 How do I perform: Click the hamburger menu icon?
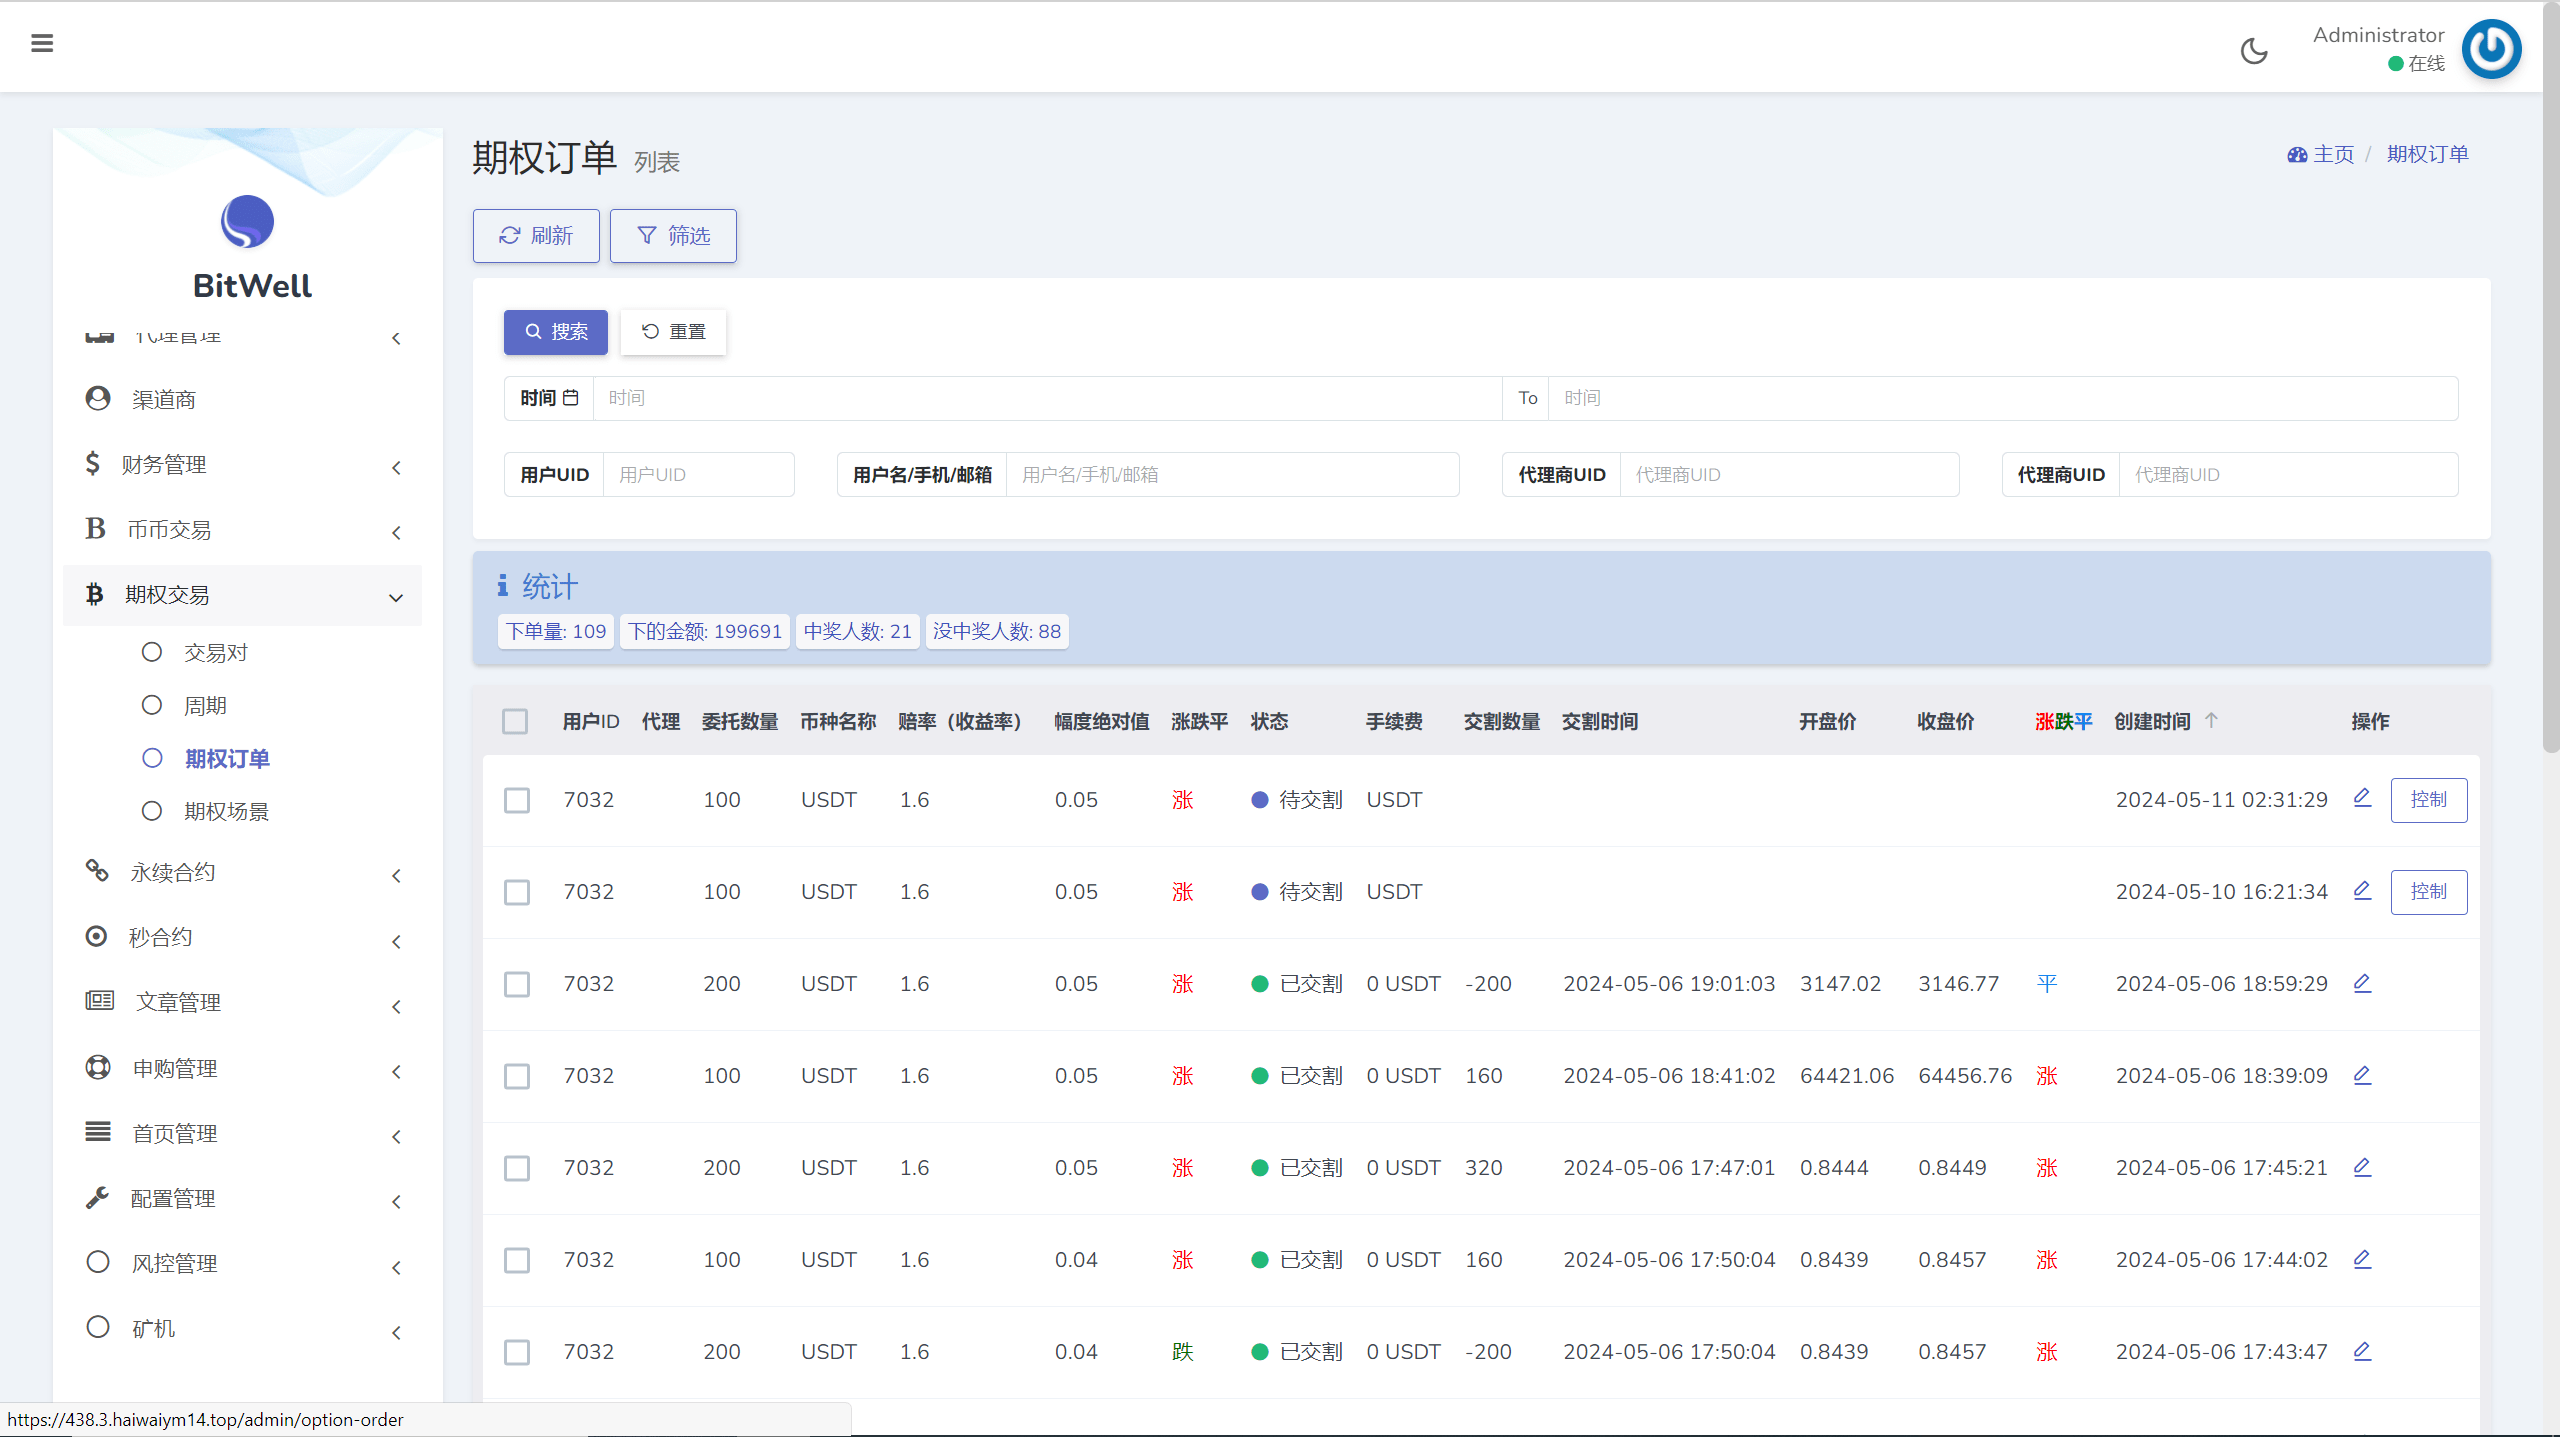(x=42, y=43)
